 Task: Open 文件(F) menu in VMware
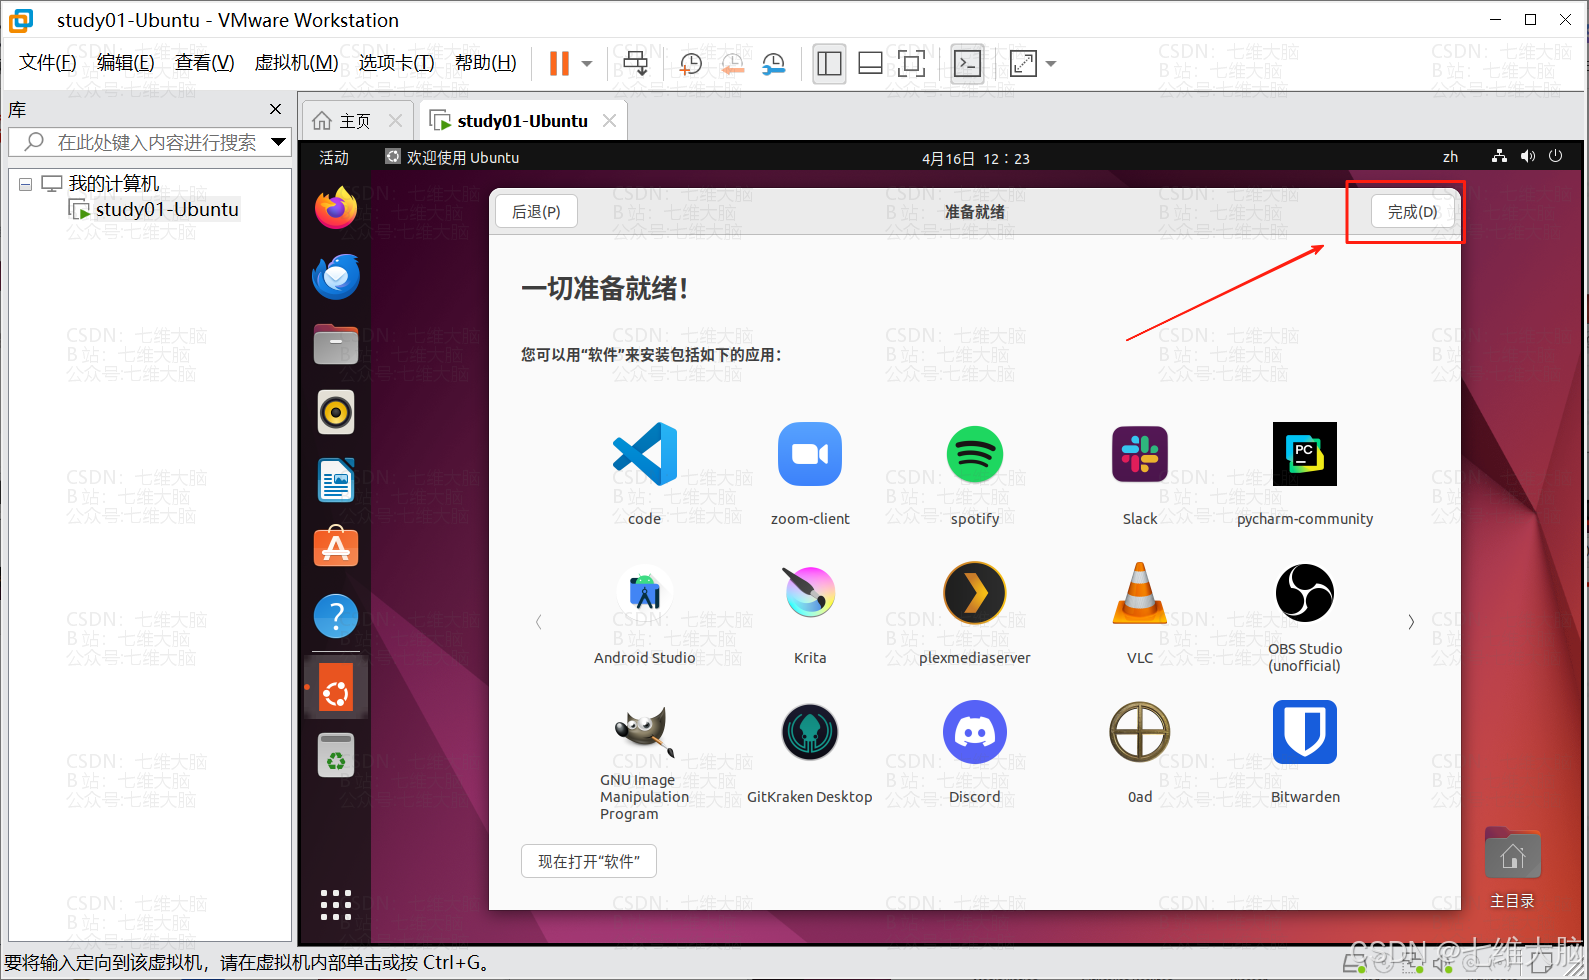pos(48,63)
